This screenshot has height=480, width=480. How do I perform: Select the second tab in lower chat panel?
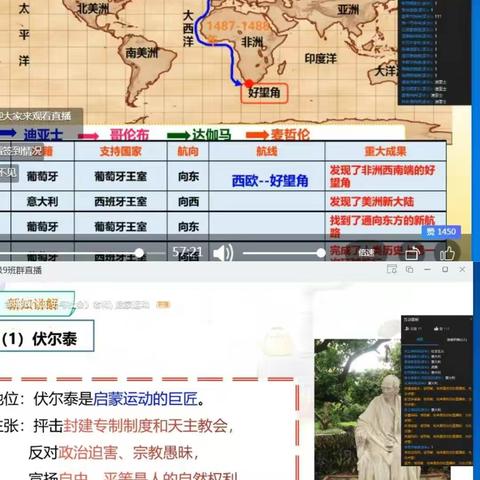click(x=457, y=340)
